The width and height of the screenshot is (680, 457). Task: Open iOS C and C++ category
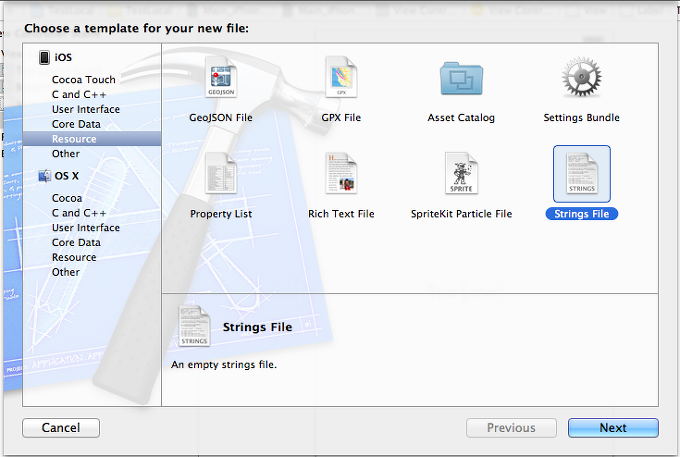(79, 95)
